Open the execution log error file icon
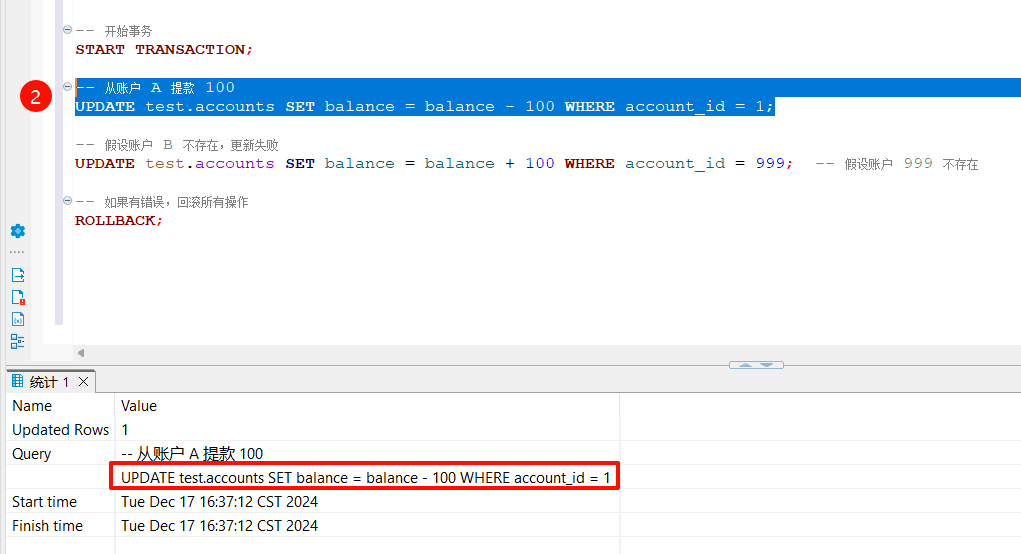 pyautogui.click(x=17, y=297)
